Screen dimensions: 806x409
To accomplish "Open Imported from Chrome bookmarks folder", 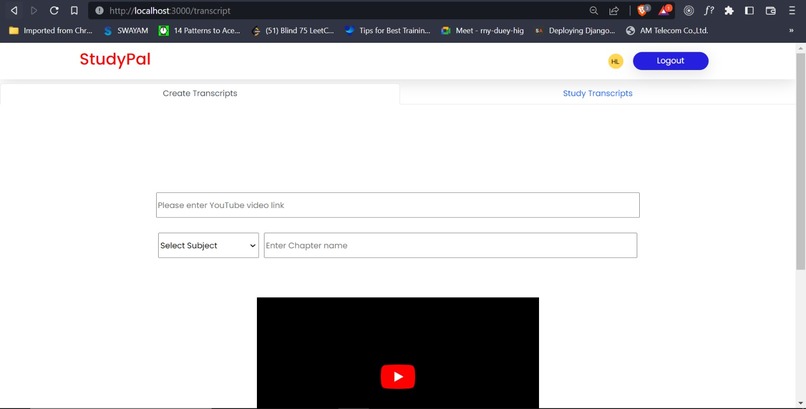I will [50, 31].
